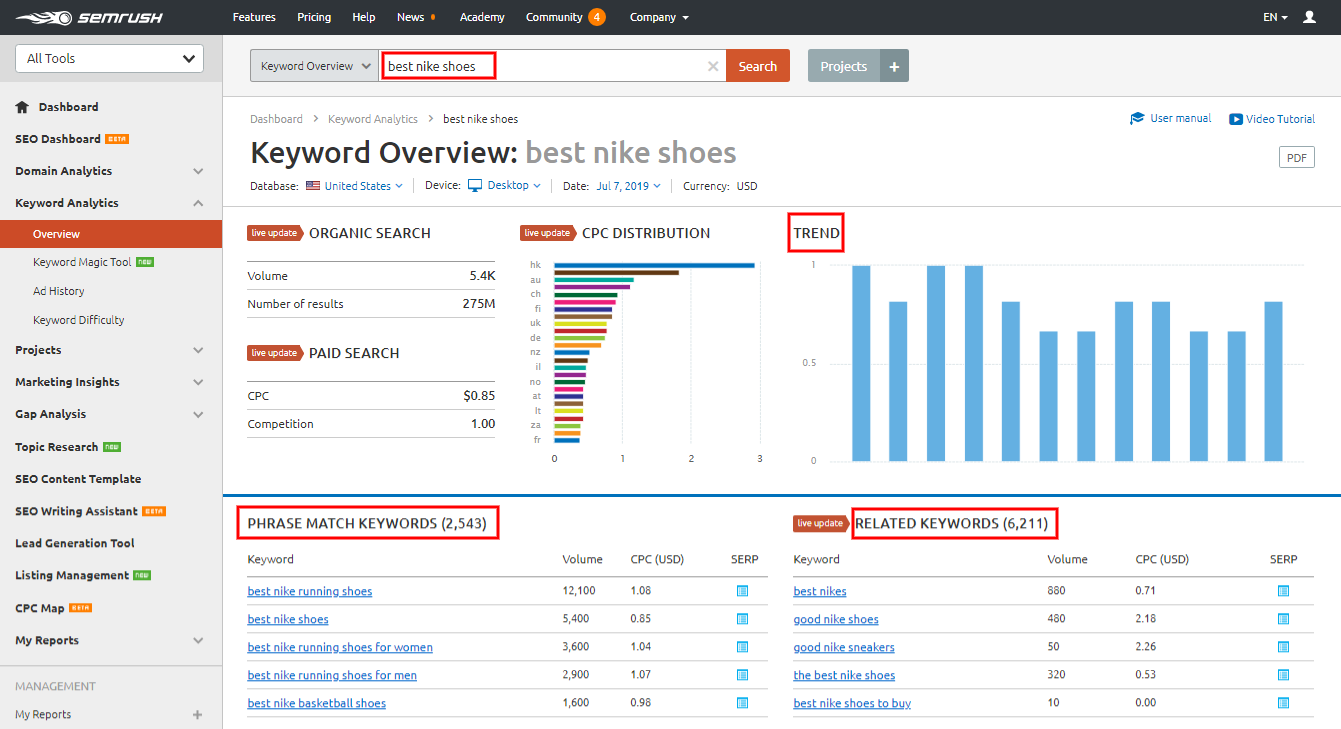The width and height of the screenshot is (1341, 729).
Task: Open the best nike running shoes link
Action: pyautogui.click(x=310, y=591)
